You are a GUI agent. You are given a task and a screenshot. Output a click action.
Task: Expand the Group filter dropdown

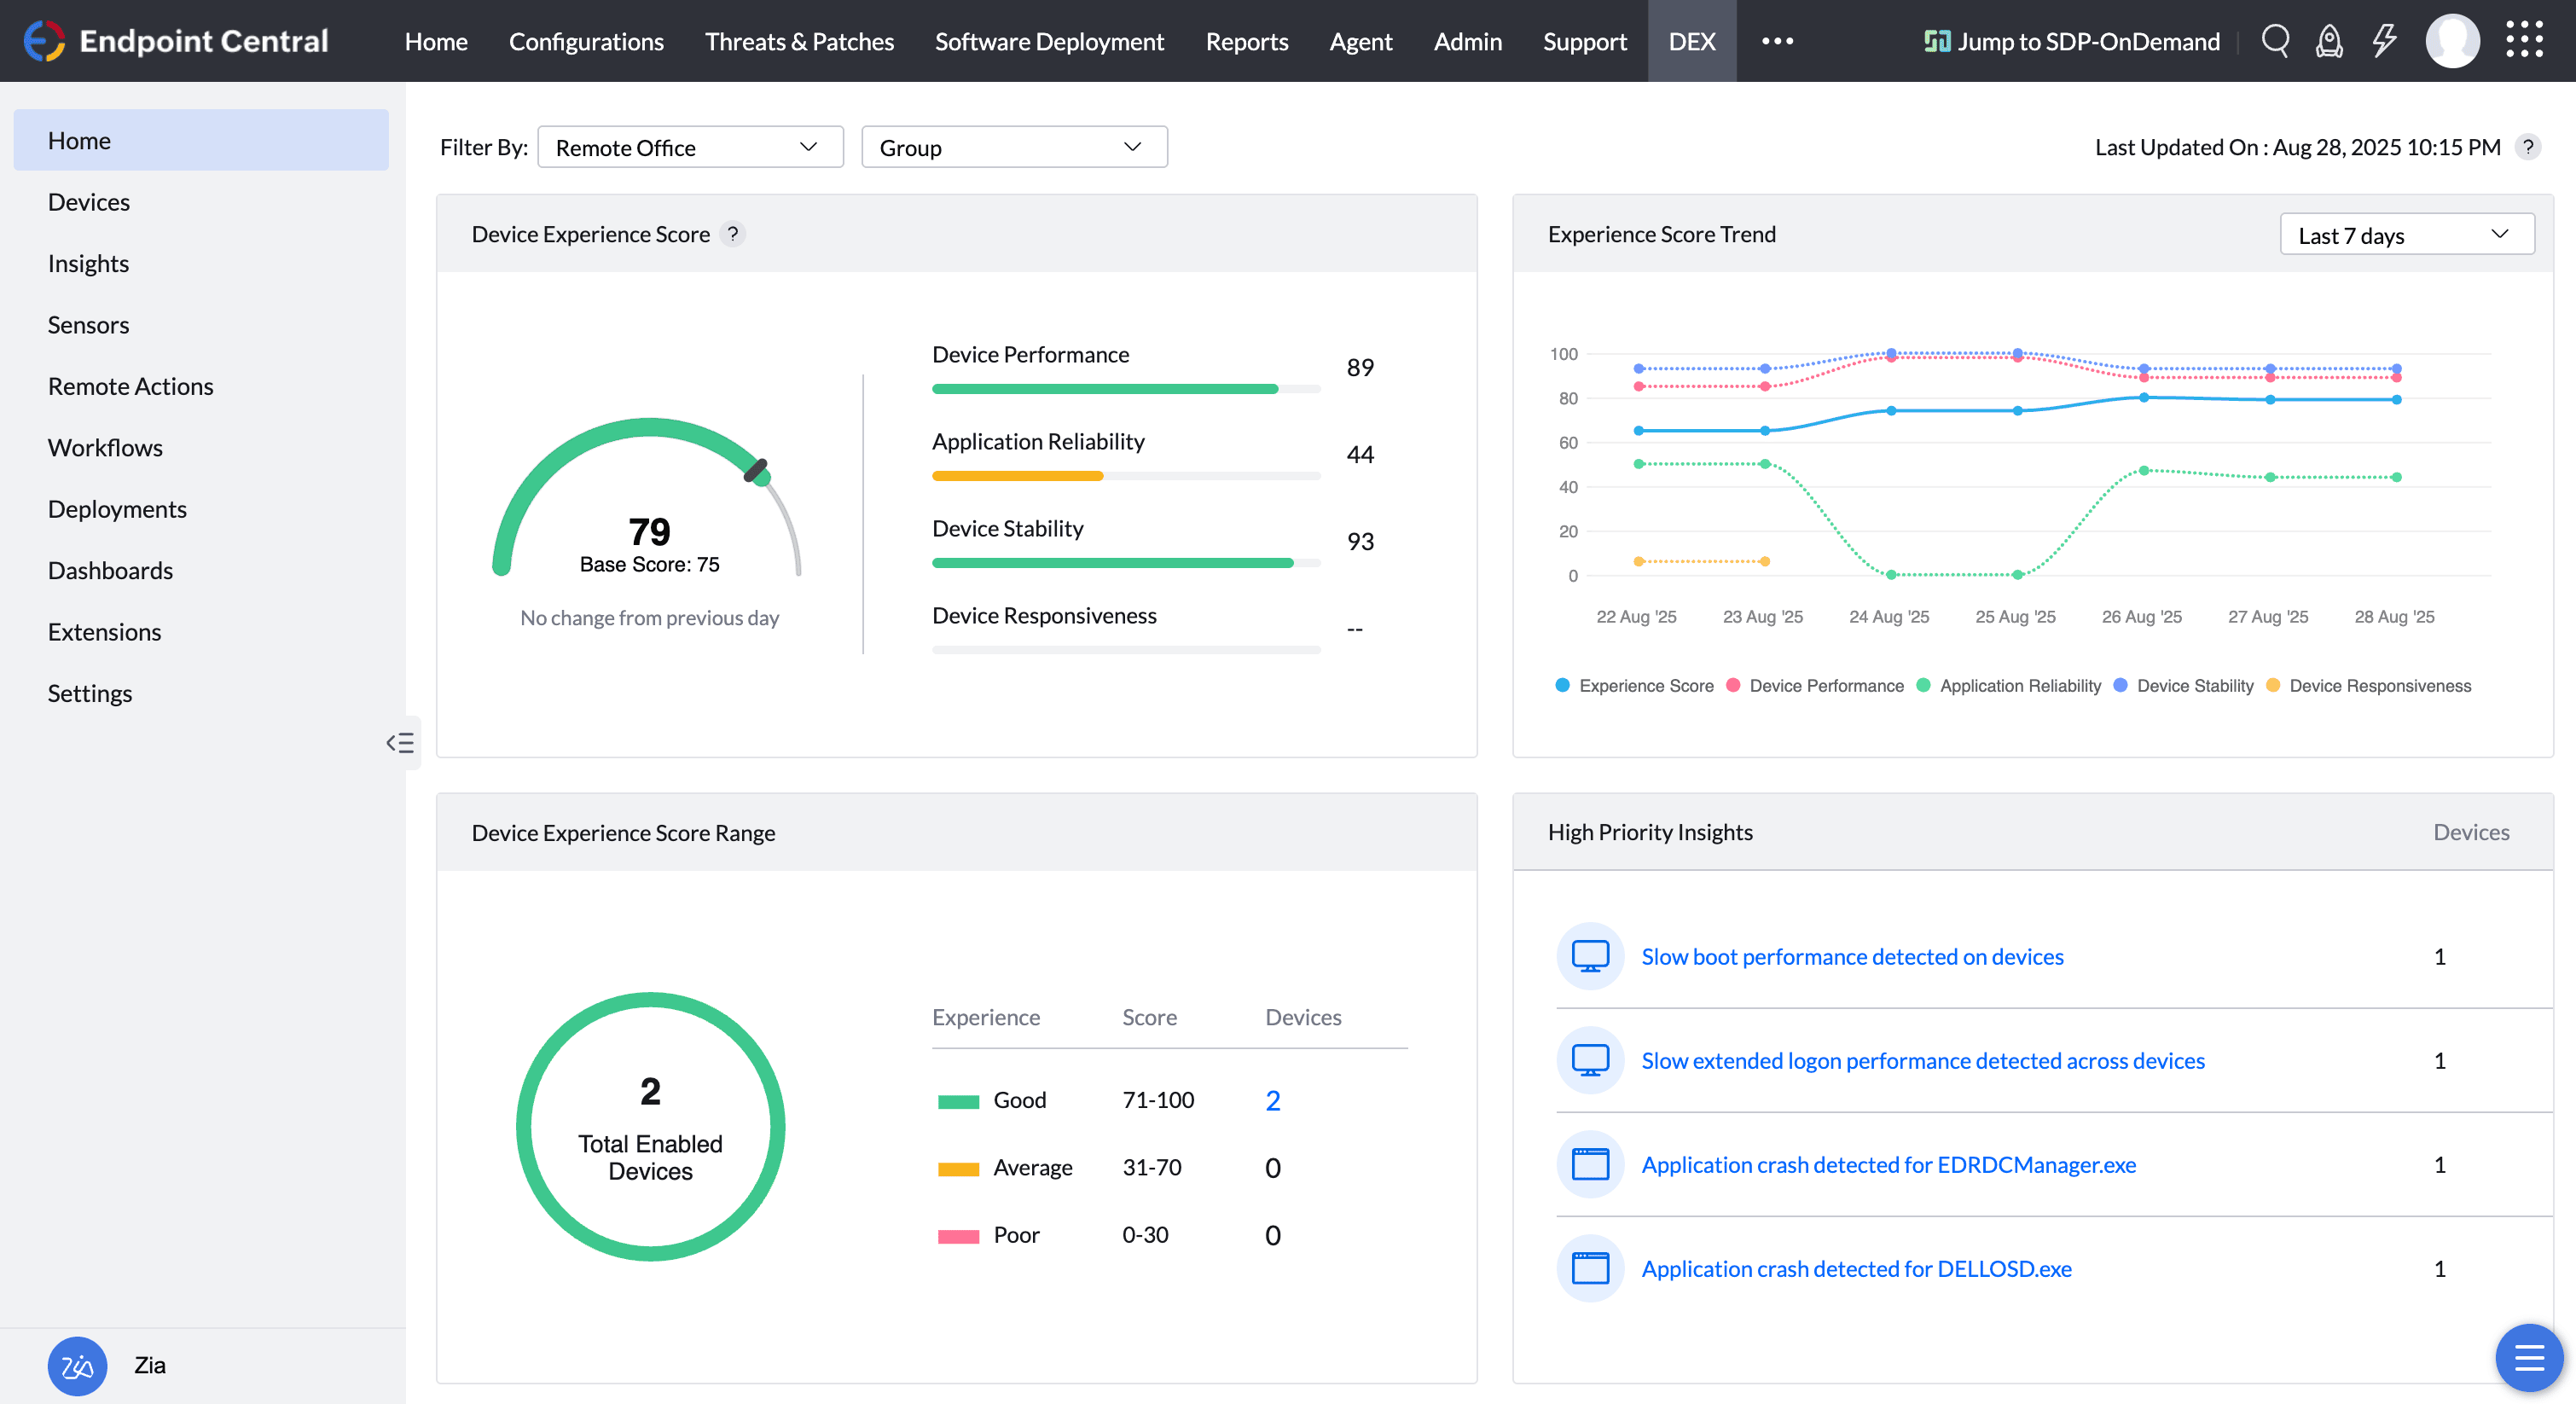(x=1013, y=148)
